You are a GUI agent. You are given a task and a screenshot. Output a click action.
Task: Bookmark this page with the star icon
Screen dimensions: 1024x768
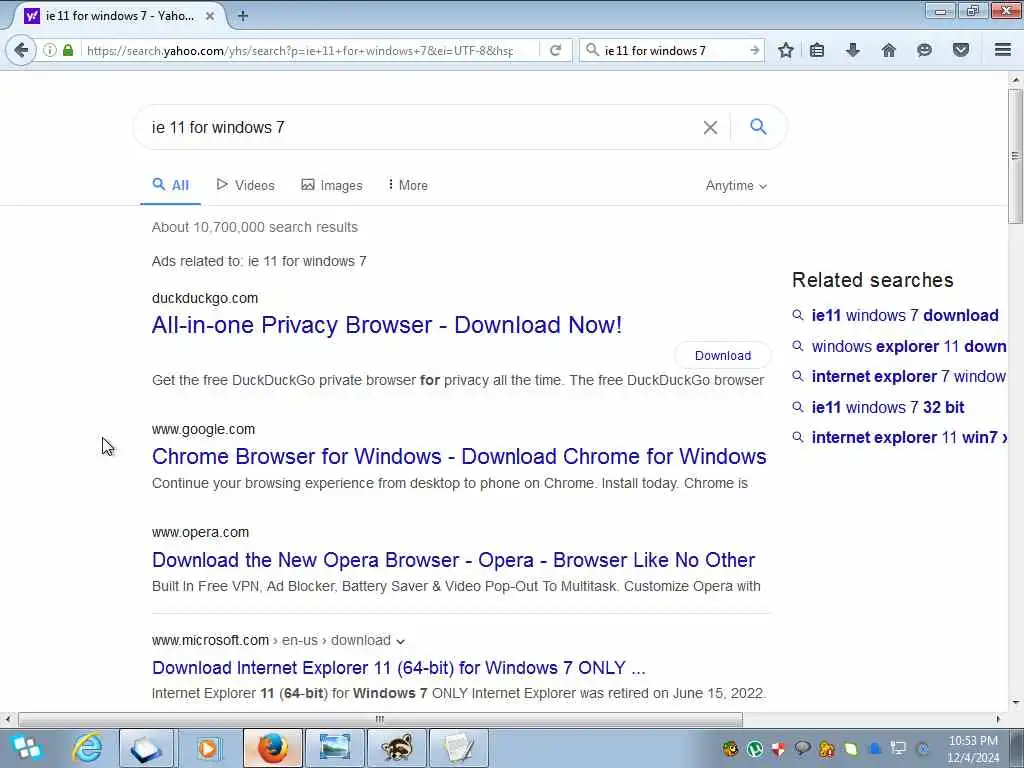786,50
